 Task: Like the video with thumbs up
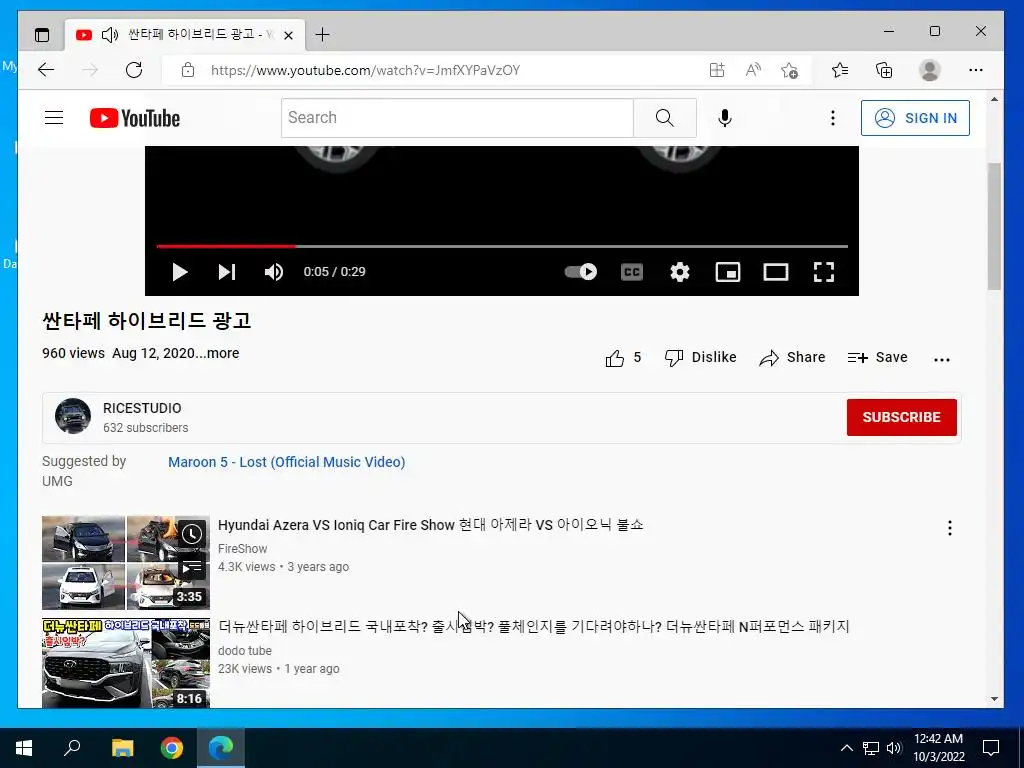click(x=623, y=358)
